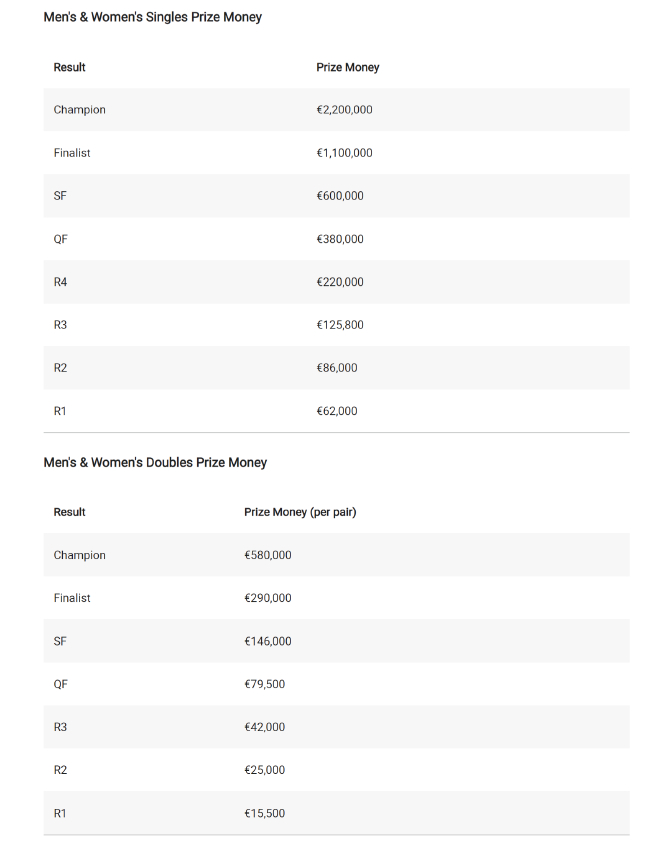Click the Men's & Women's Singles Prize Money heading
650x841 pixels.
pos(152,17)
